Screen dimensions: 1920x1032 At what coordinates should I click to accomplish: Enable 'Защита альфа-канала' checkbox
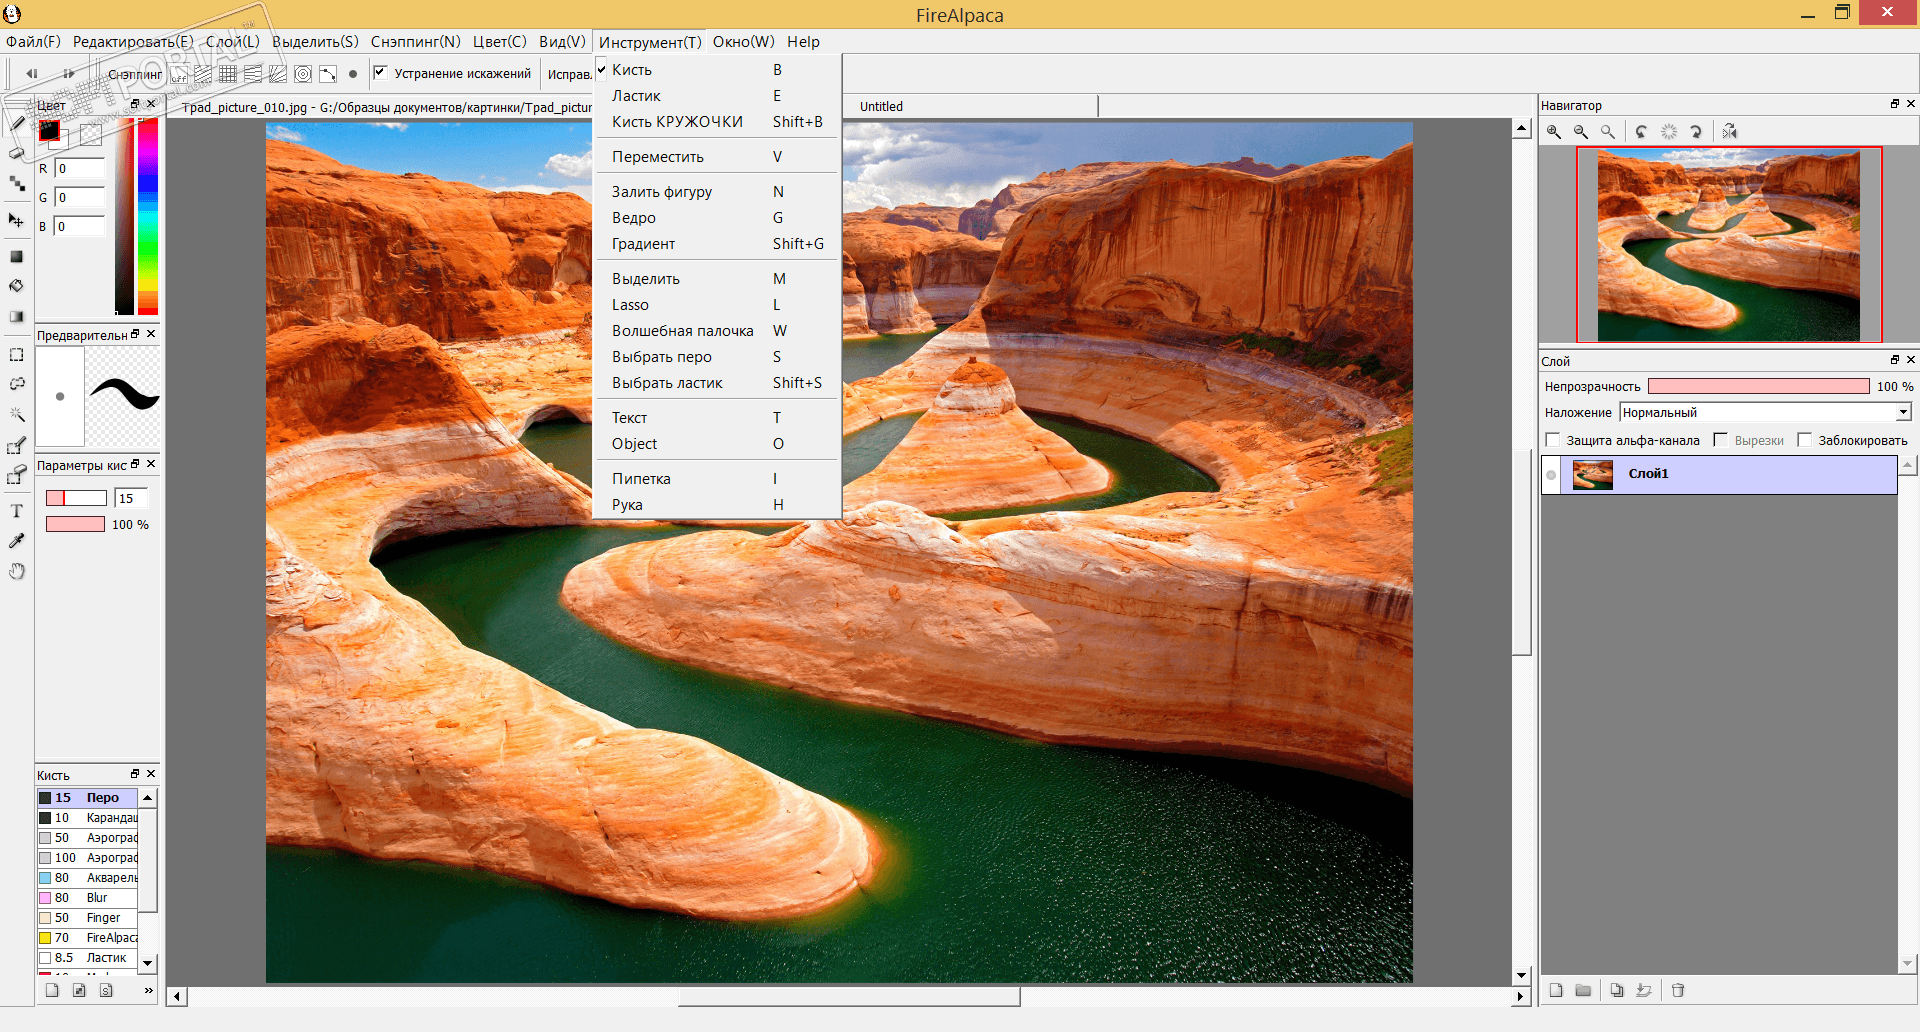(1553, 440)
